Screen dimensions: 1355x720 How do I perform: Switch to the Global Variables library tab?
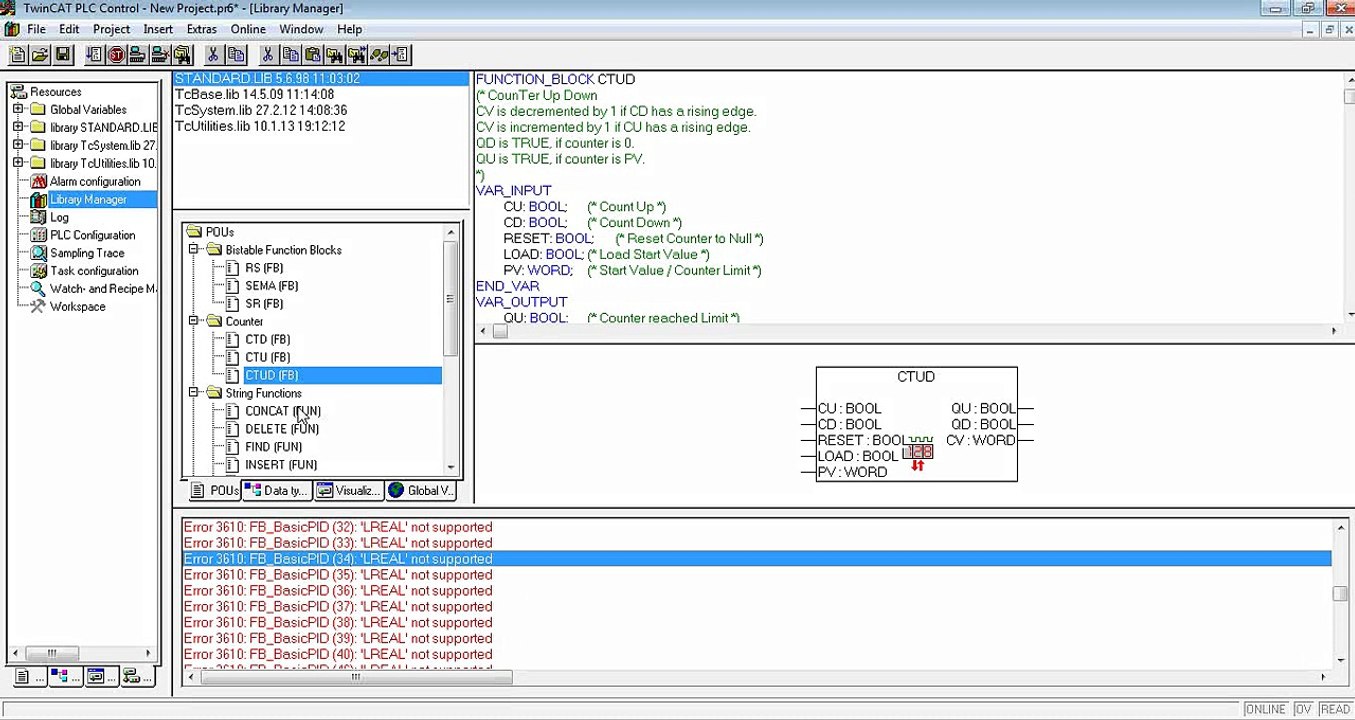pos(422,490)
